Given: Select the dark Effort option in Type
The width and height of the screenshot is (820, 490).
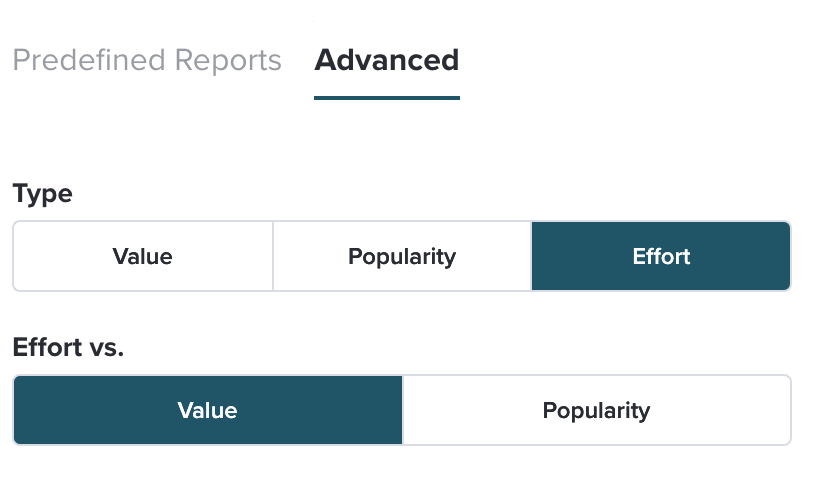Looking at the screenshot, I should (x=661, y=256).
